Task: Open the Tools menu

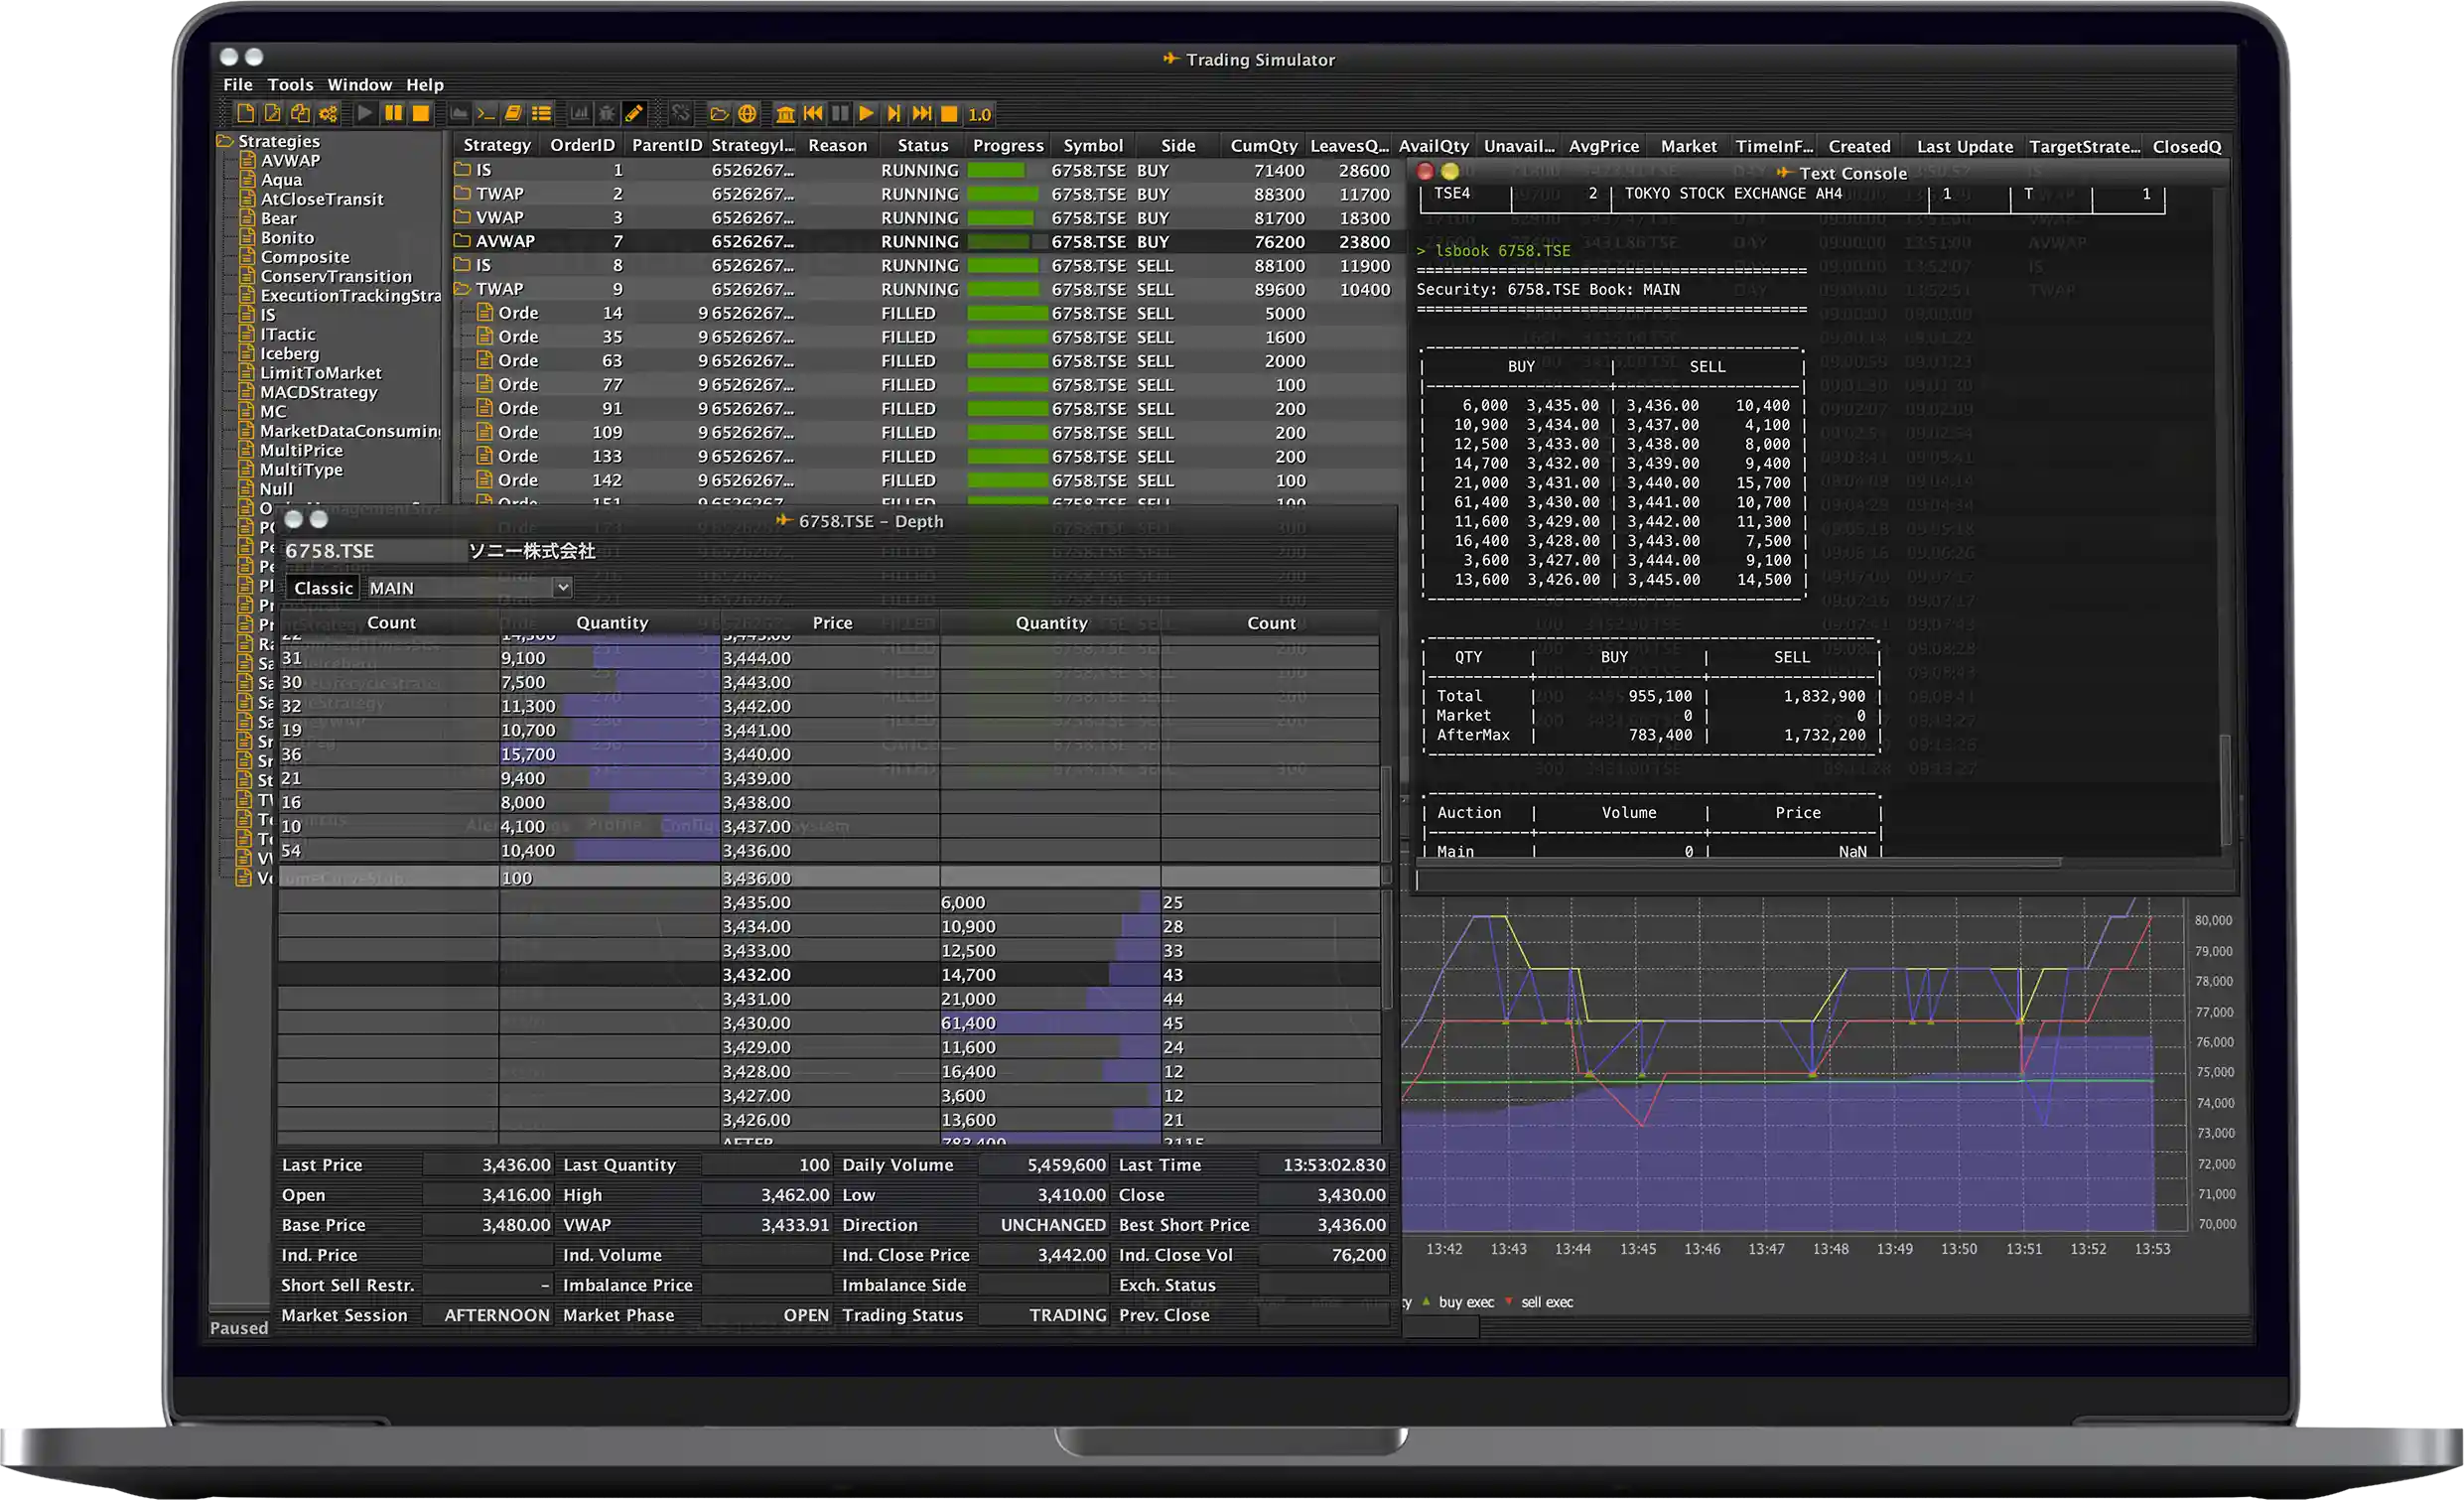Action: [290, 85]
